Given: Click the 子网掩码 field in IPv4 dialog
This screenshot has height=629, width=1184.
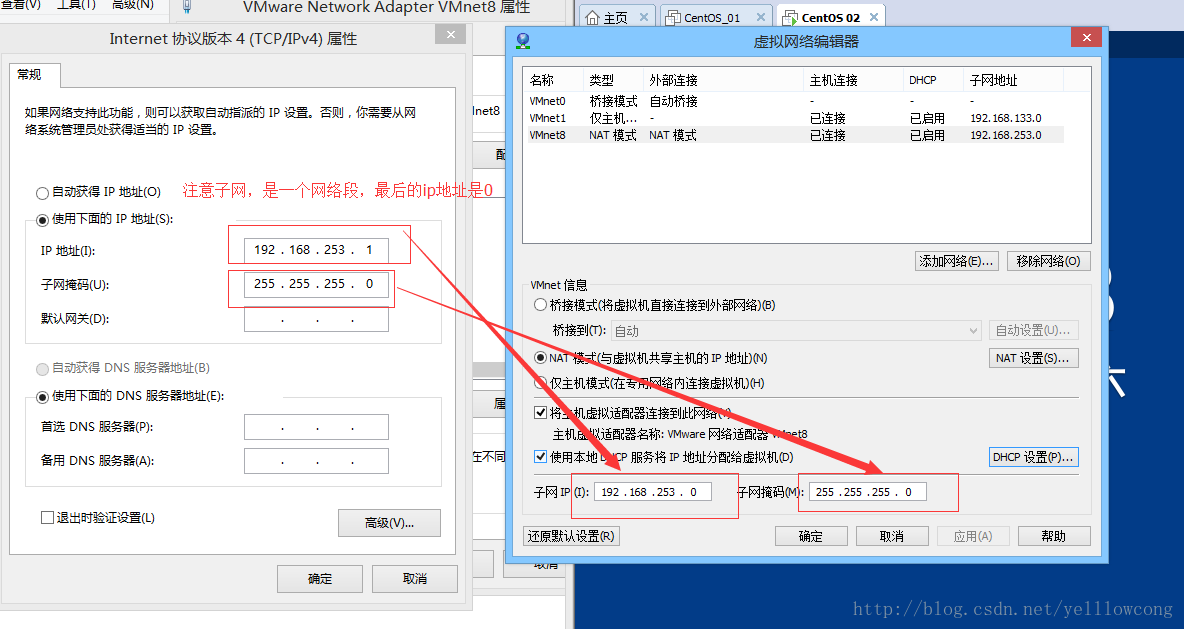Looking at the screenshot, I should pos(316,284).
